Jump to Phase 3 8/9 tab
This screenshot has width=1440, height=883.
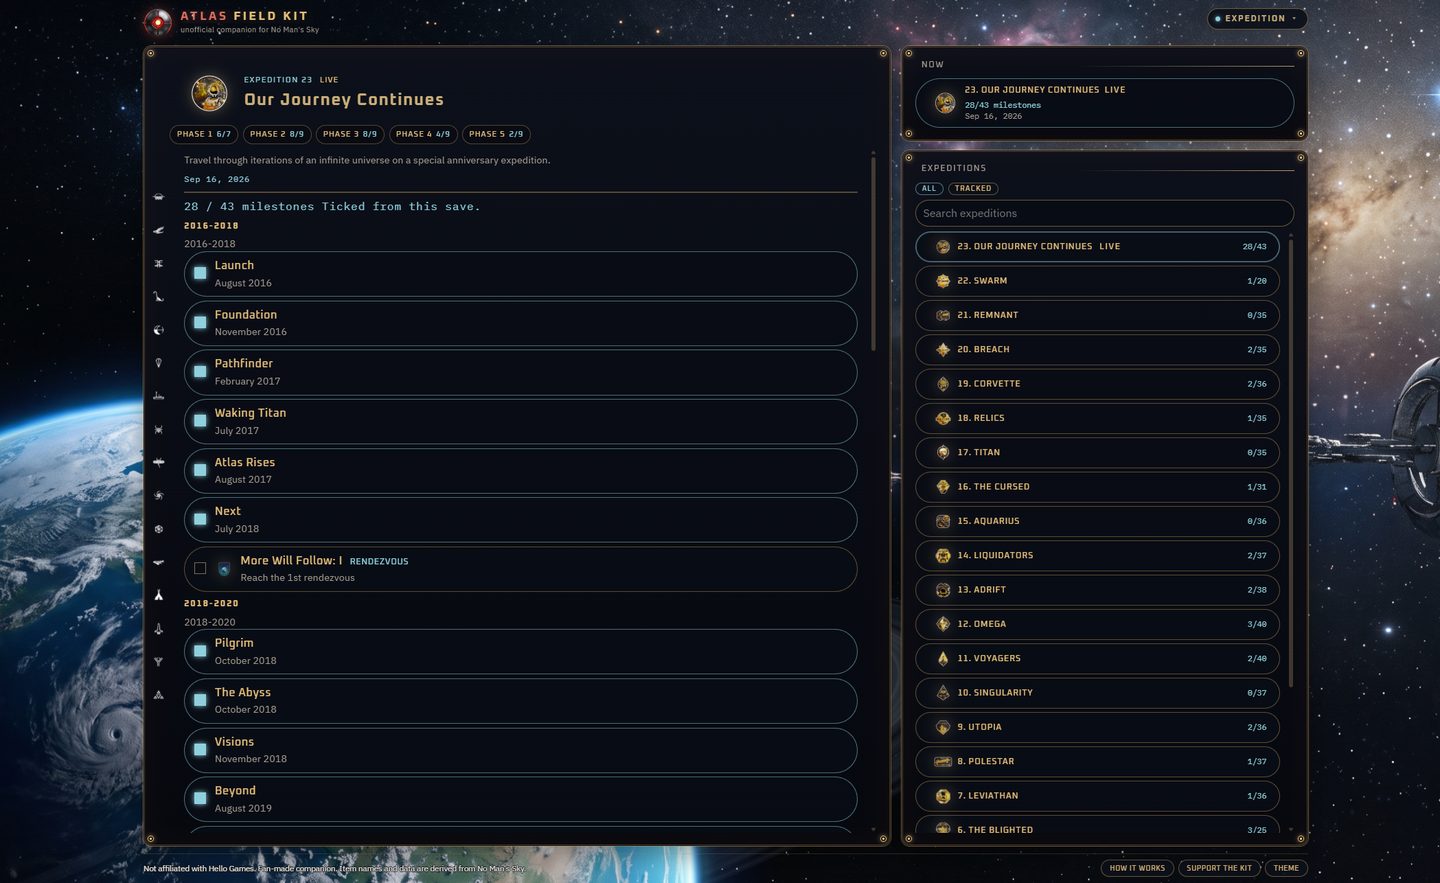(350, 134)
